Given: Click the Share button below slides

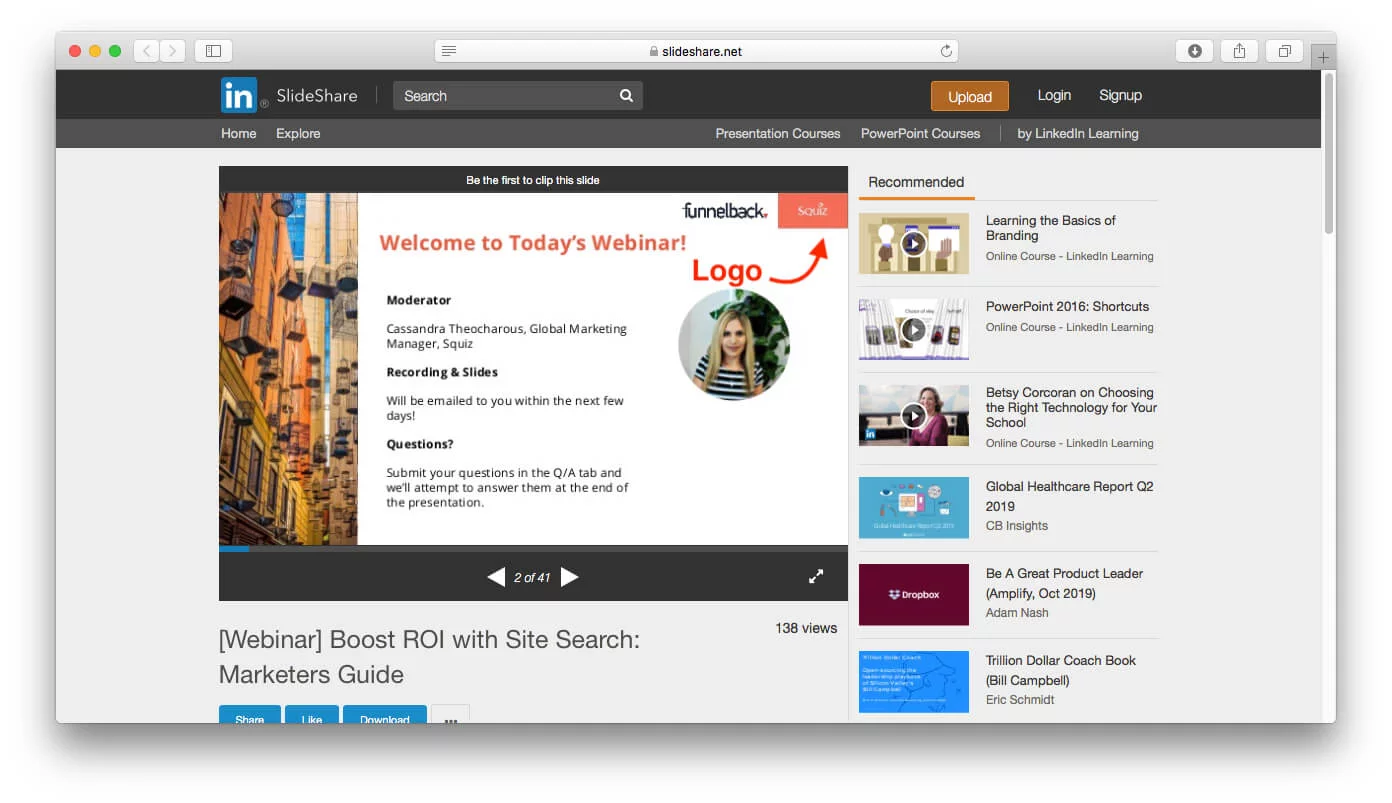Looking at the screenshot, I should click(250, 715).
